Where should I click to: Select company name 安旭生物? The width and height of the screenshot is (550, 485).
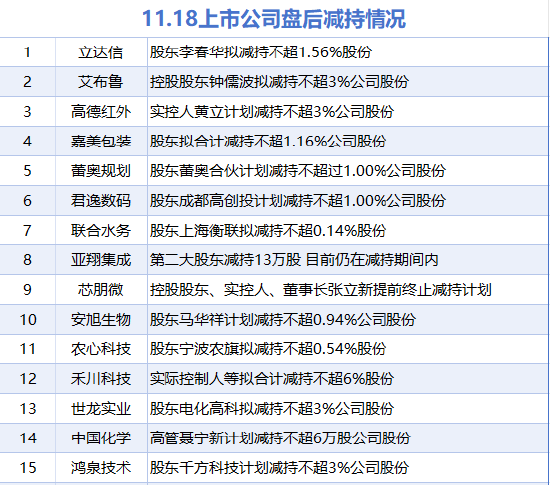[101, 319]
